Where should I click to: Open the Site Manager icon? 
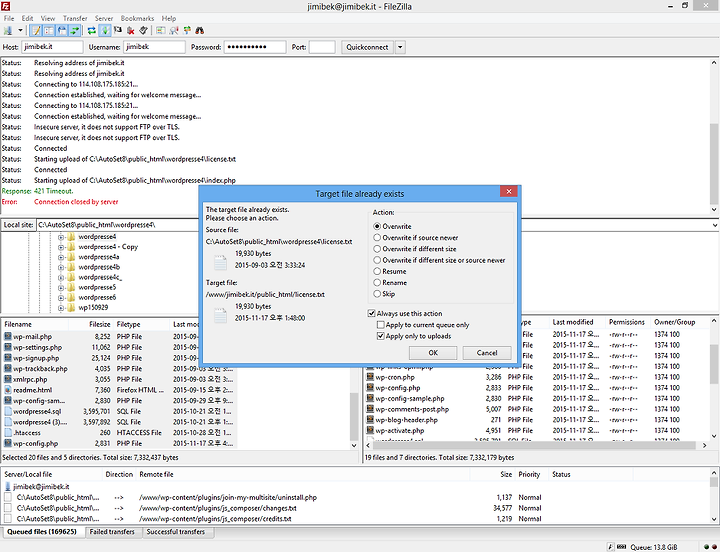(8, 31)
